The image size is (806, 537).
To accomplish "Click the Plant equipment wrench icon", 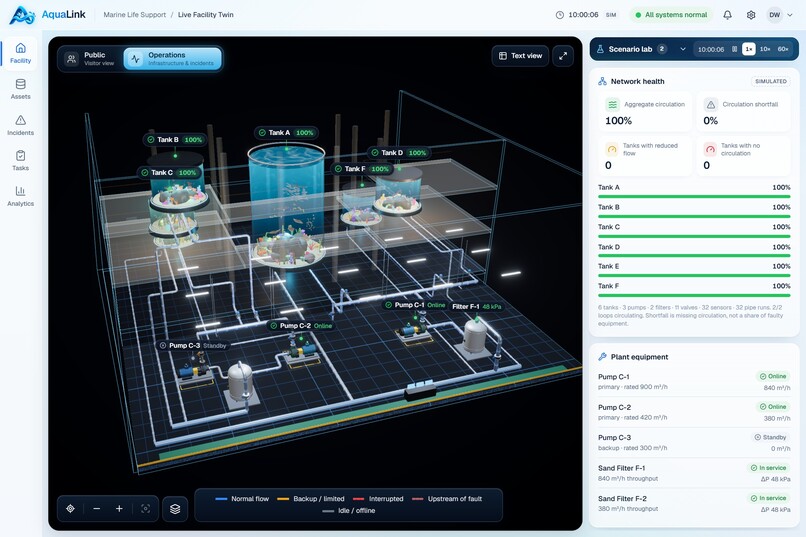I will point(602,357).
